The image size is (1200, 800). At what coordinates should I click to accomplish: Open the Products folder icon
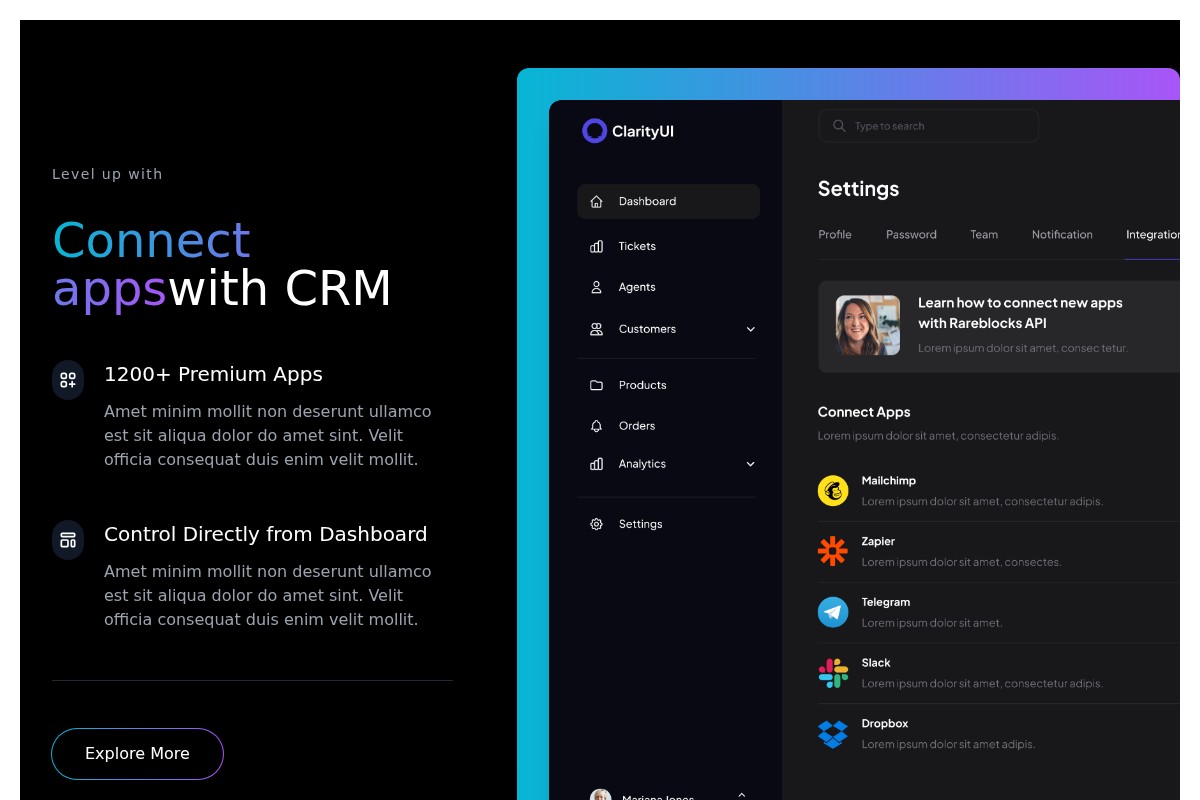coord(596,385)
